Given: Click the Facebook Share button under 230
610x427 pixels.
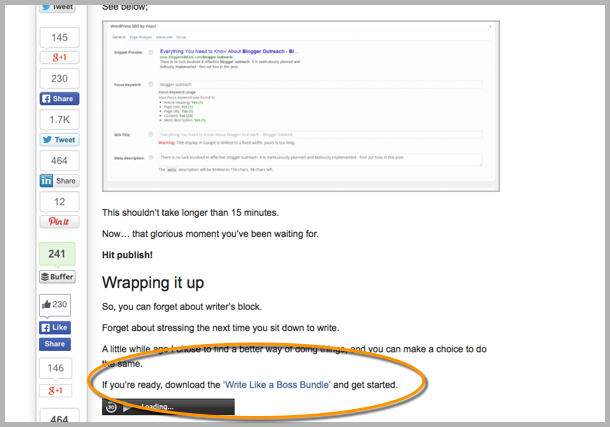Looking at the screenshot, I should pos(60,99).
